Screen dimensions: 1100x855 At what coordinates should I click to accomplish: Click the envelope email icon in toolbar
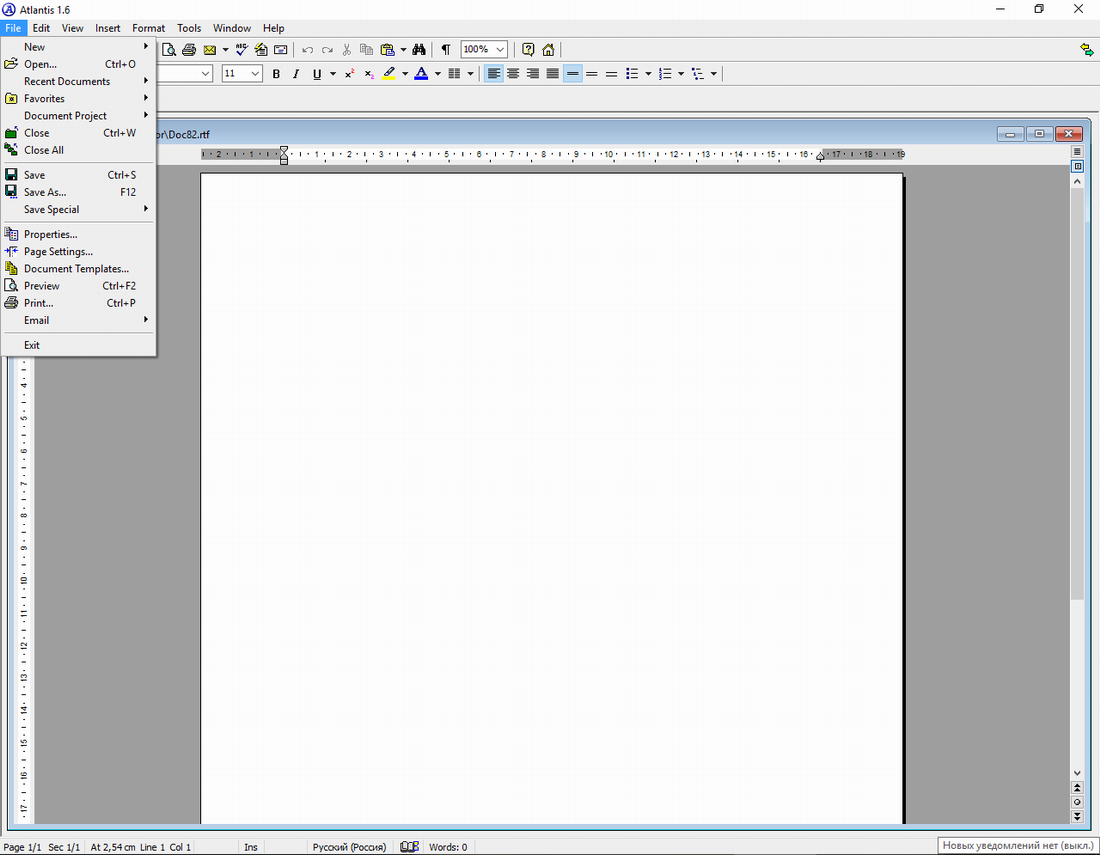coord(209,50)
